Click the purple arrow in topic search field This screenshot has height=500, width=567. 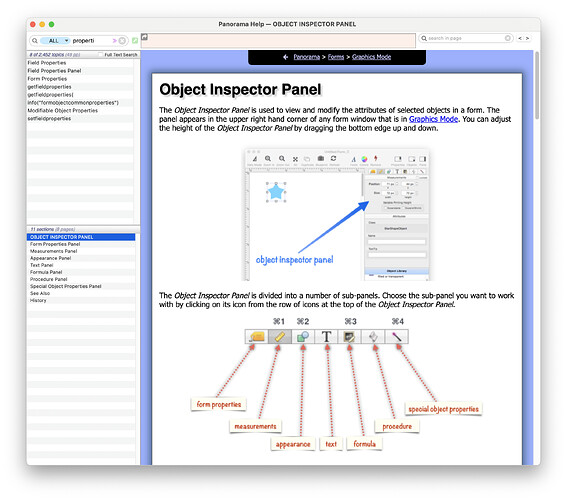(115, 41)
